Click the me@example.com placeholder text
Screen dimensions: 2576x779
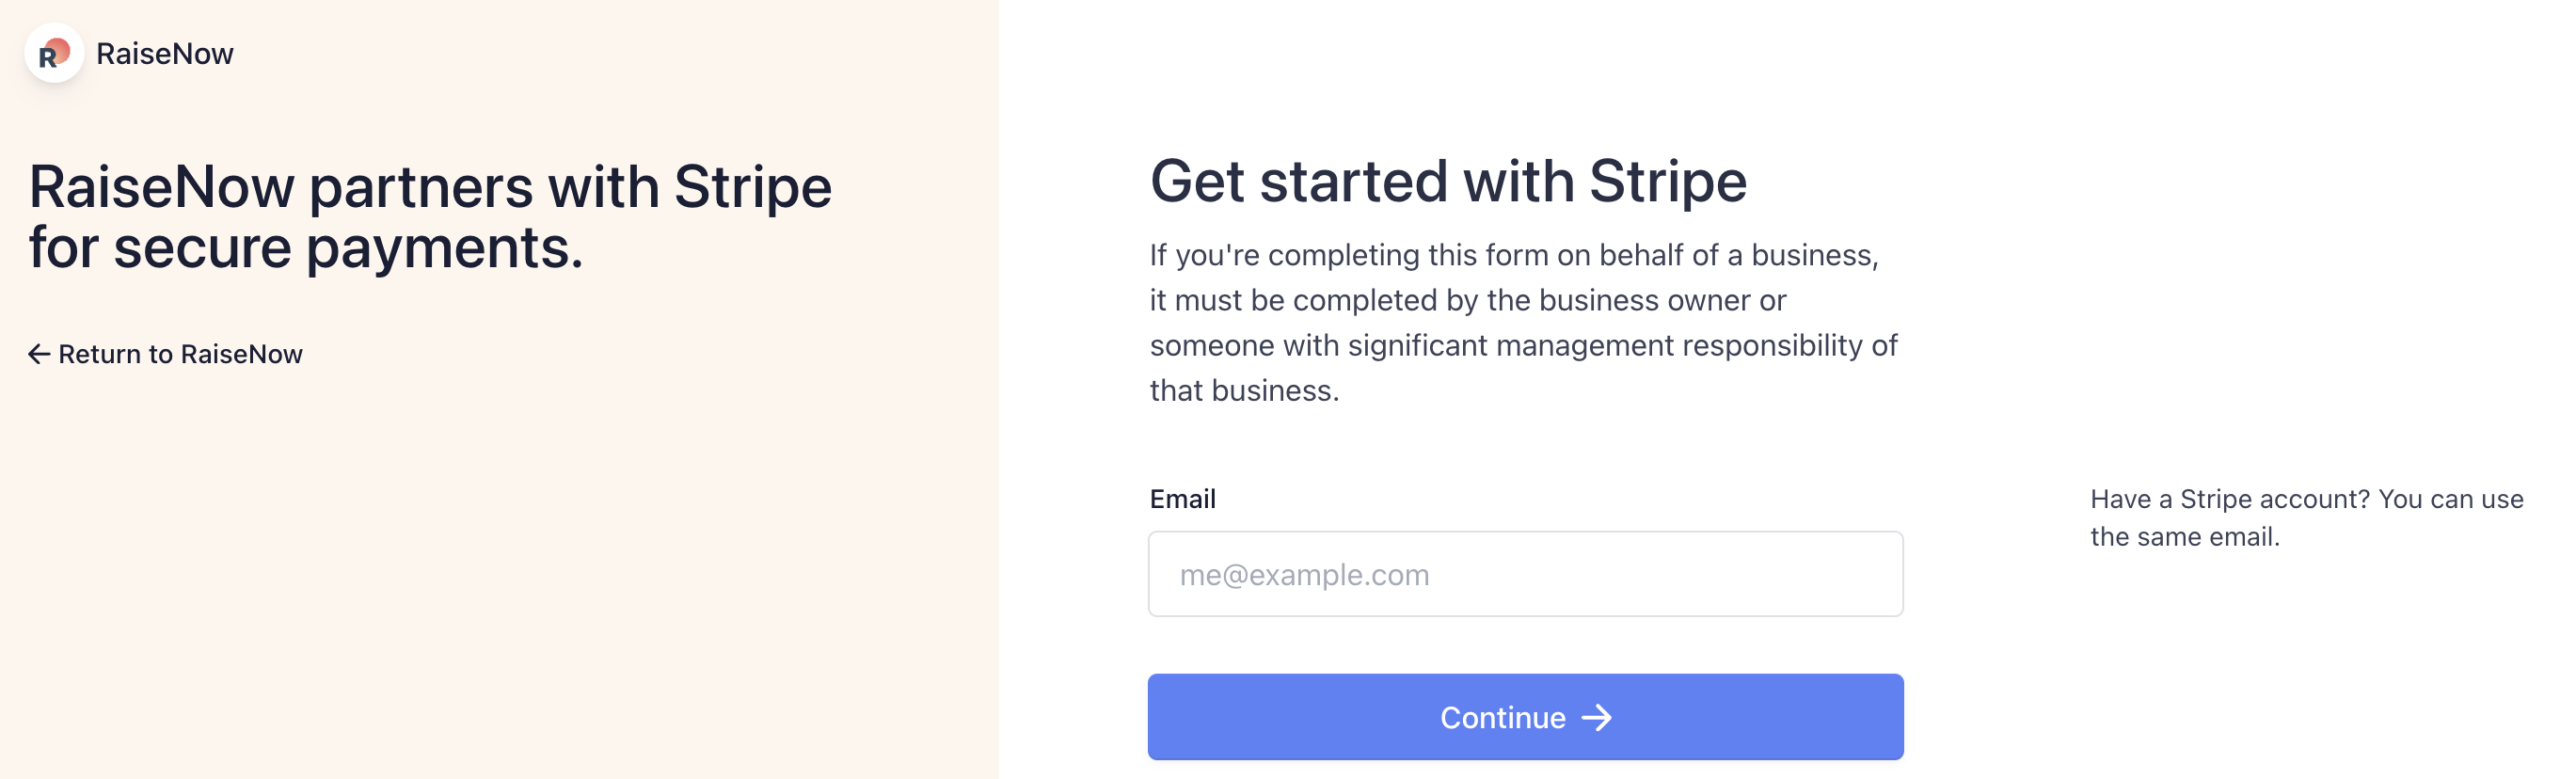pos(1304,575)
